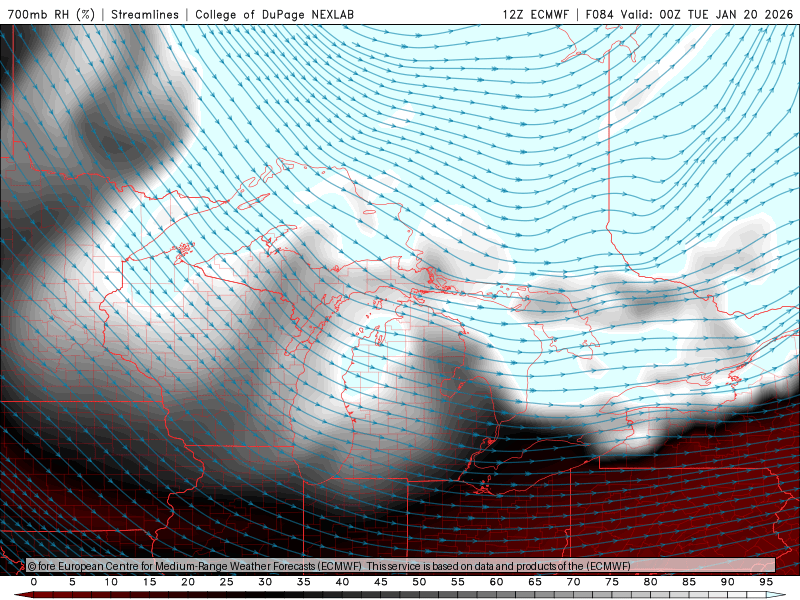This screenshot has width=800, height=600.
Task: Click the "60" value on the color scale
Action: click(496, 582)
